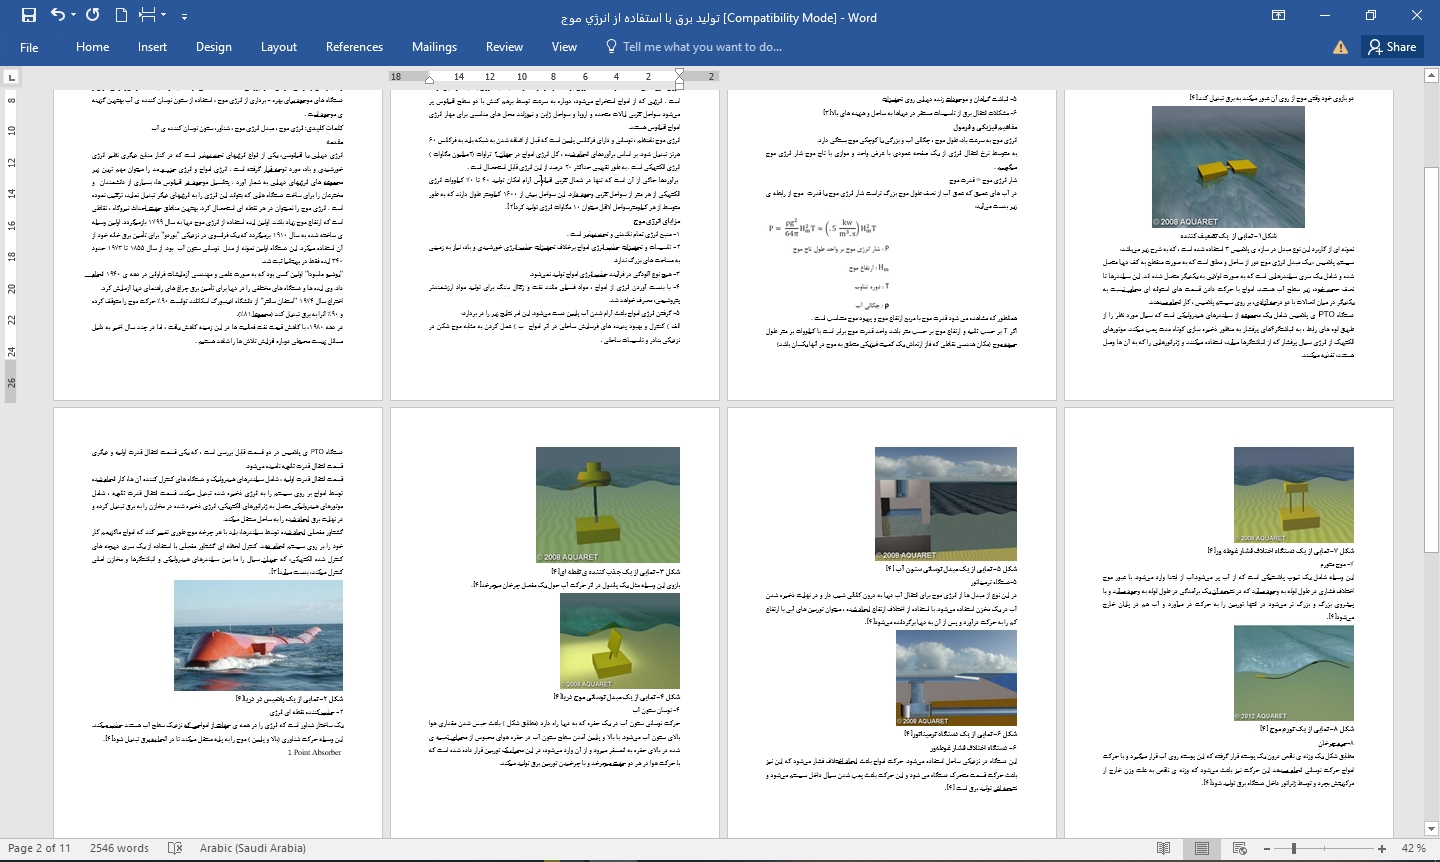Click the zoom slider handle

pos(1294,848)
